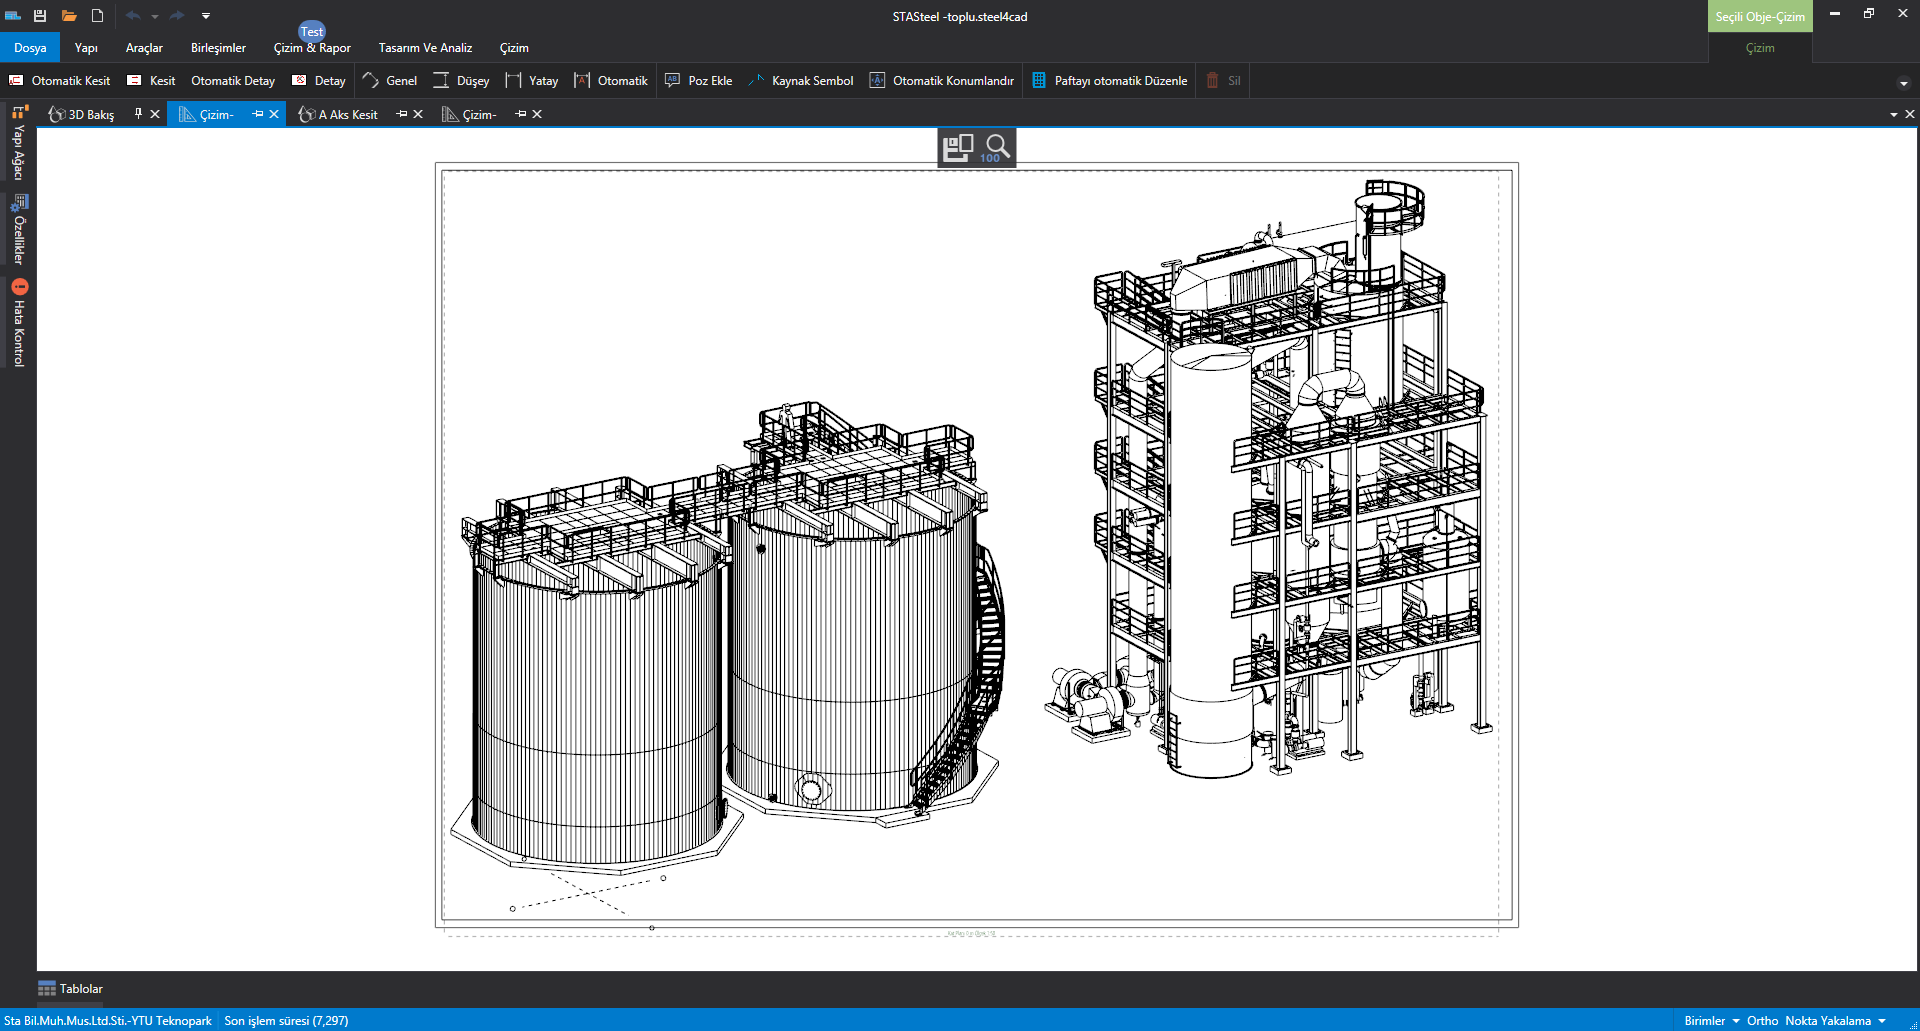Screen dimensions: 1920x1031
Task: Open the quick access toolbar customize dropdown
Action: [206, 16]
